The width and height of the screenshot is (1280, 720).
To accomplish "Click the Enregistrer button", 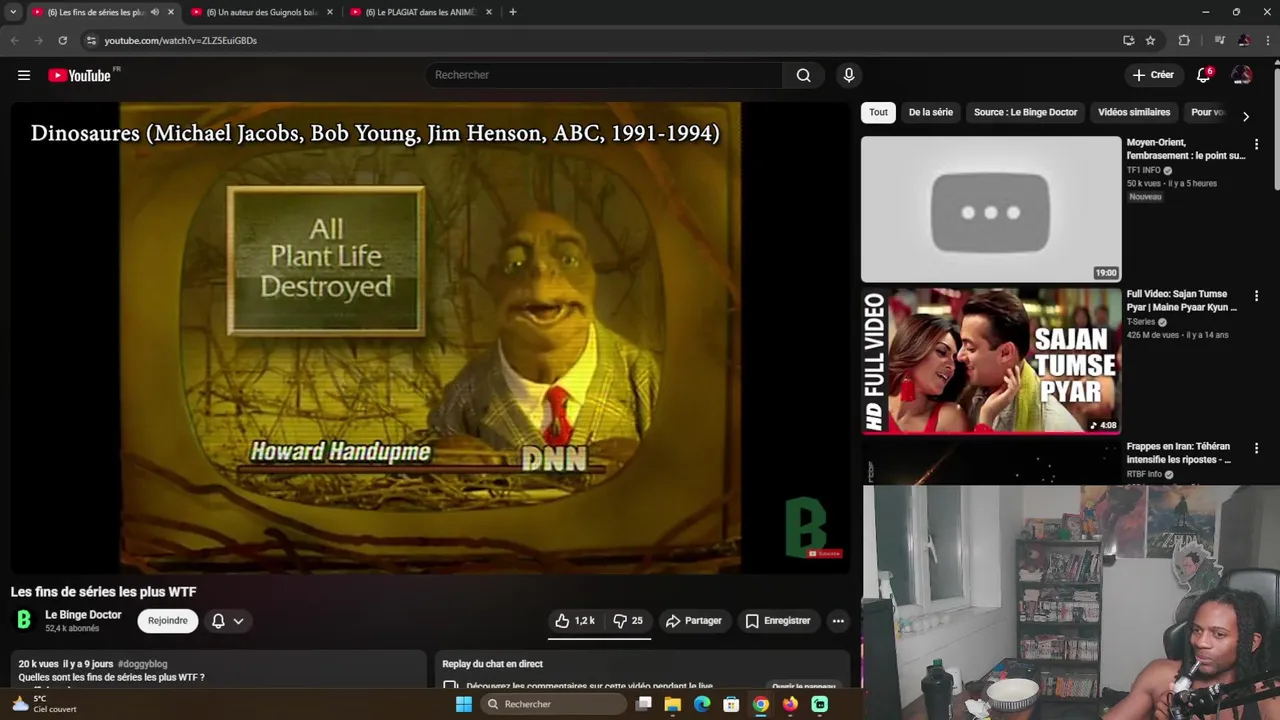I will tap(778, 621).
